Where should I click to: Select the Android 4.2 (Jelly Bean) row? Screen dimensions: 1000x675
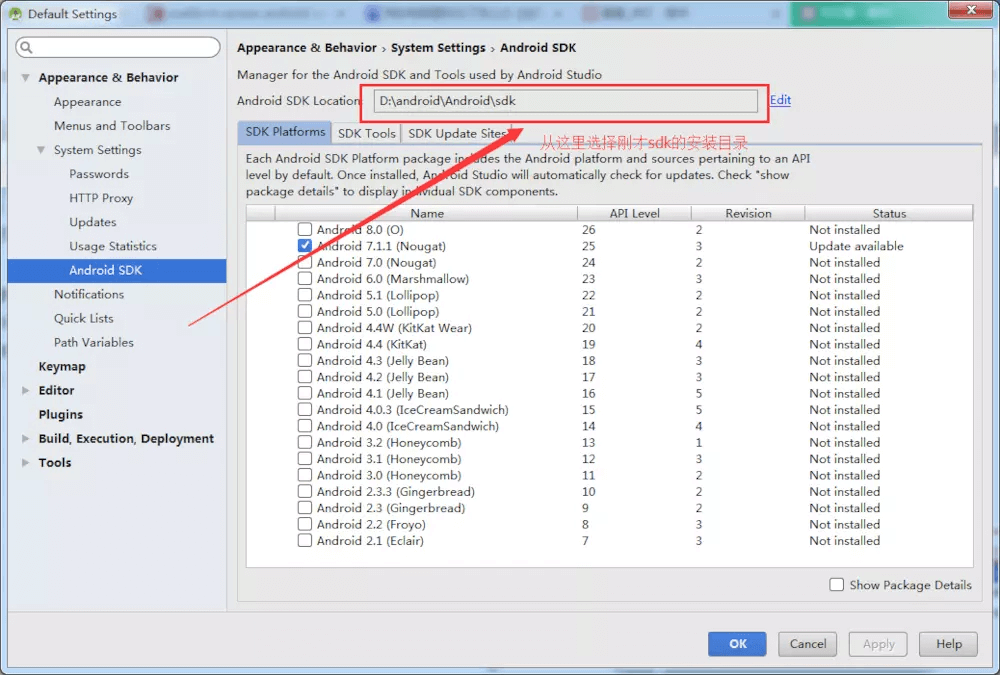point(610,377)
